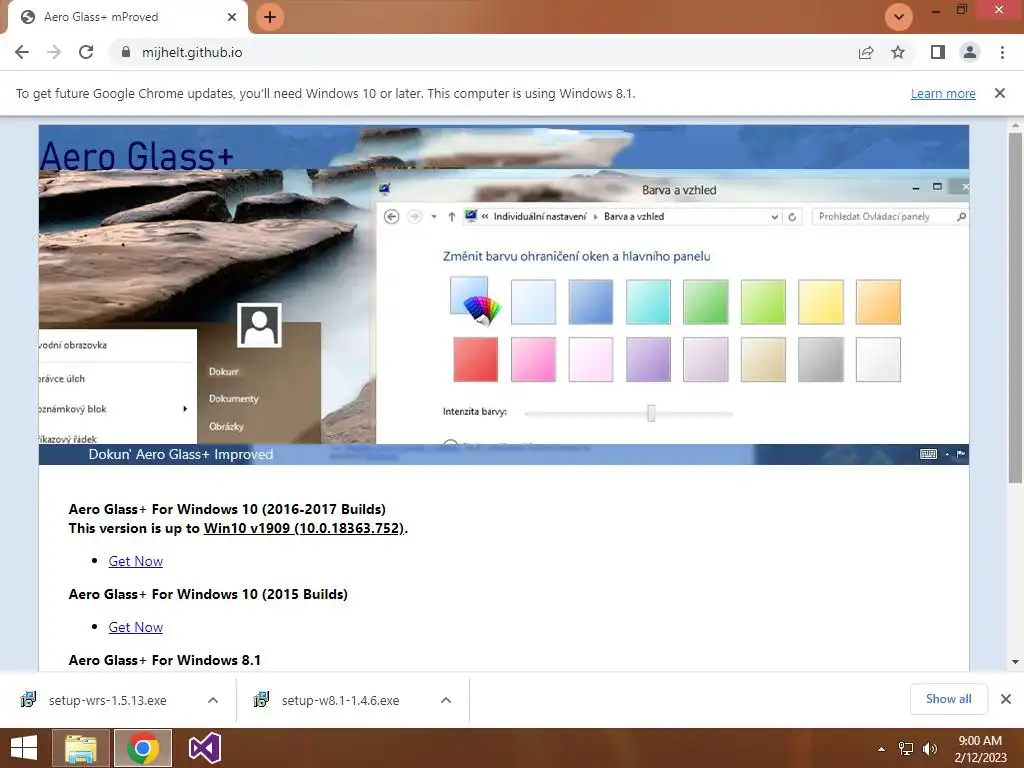The height and width of the screenshot is (768, 1024).
Task: Click the scrollbar down arrow
Action: (1015, 662)
